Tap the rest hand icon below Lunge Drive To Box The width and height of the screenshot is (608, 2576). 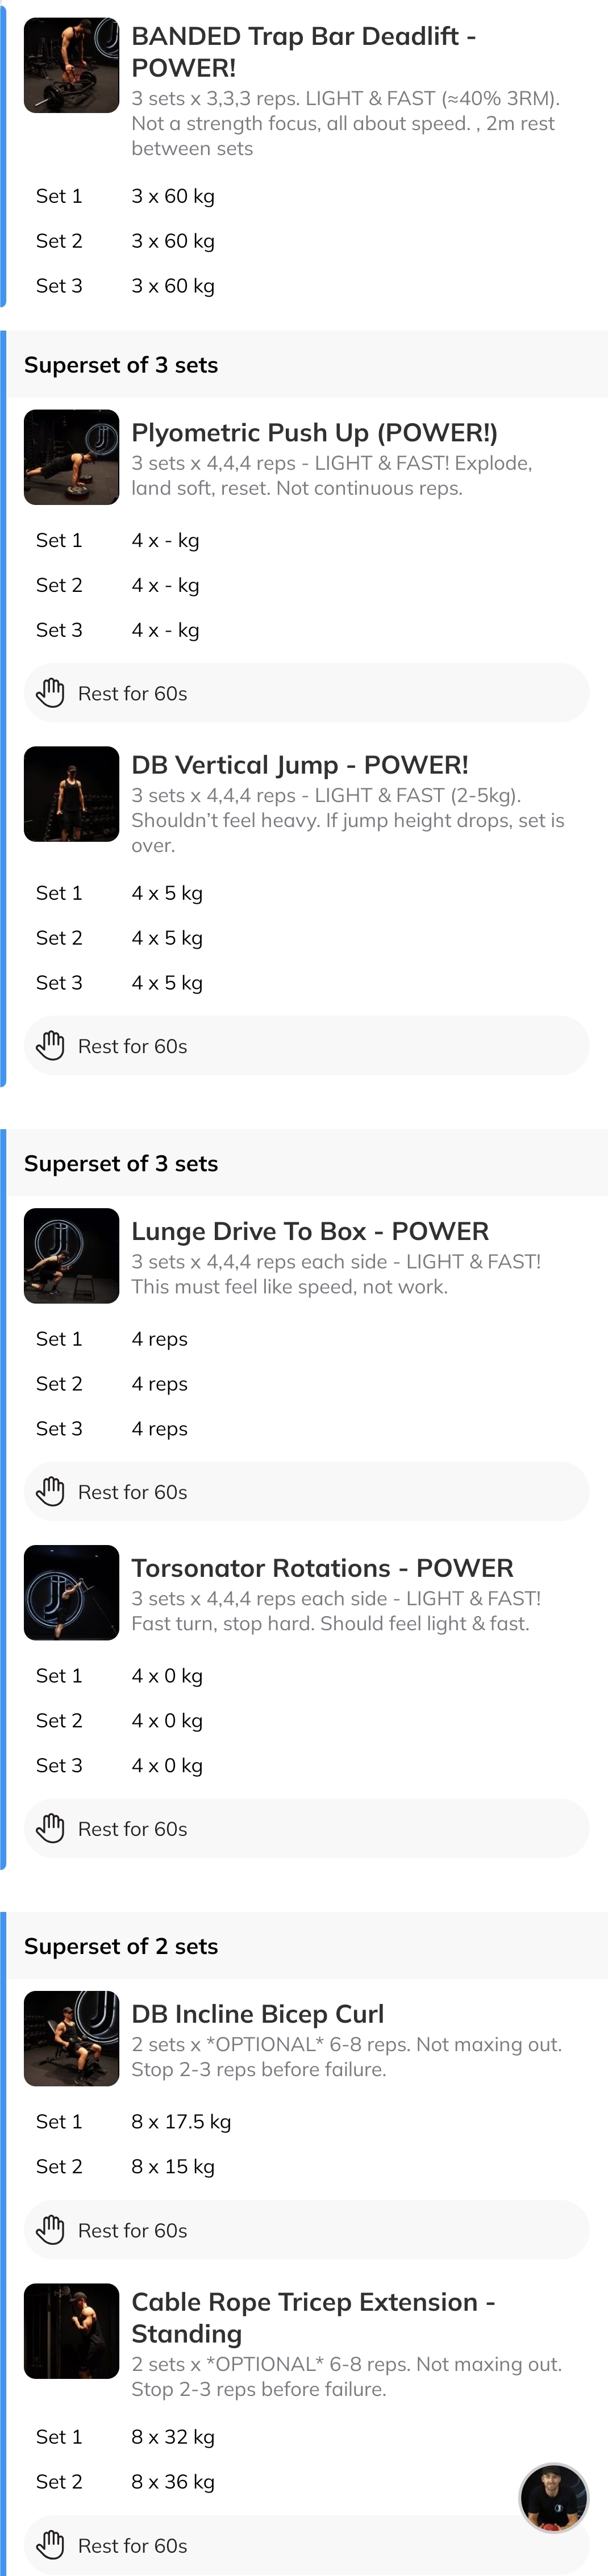[50, 1492]
